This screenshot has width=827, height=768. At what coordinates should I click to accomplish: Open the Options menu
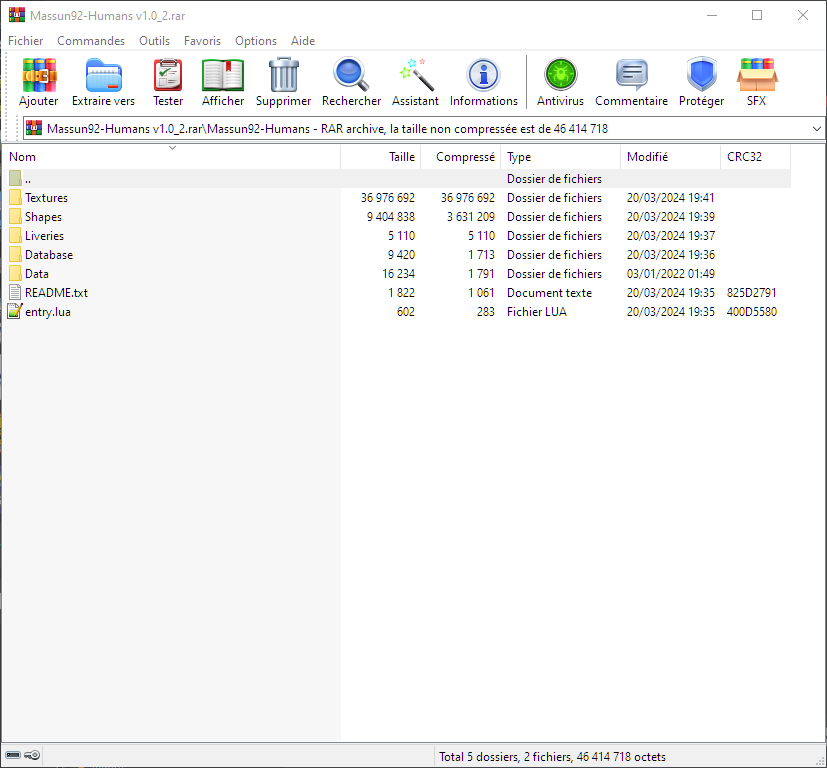coord(256,41)
